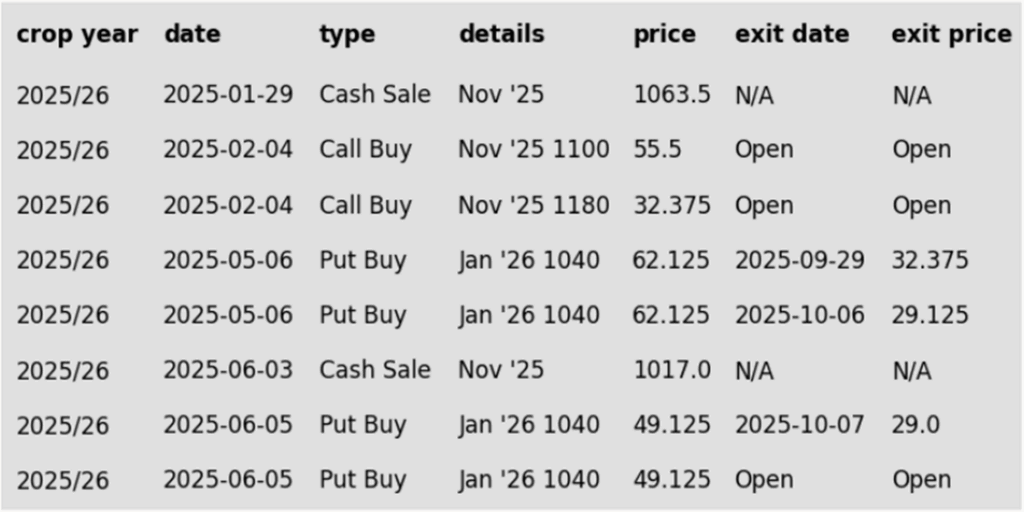The width and height of the screenshot is (1024, 512).
Task: Select the 2025-06-03 date cell
Action: point(228,370)
